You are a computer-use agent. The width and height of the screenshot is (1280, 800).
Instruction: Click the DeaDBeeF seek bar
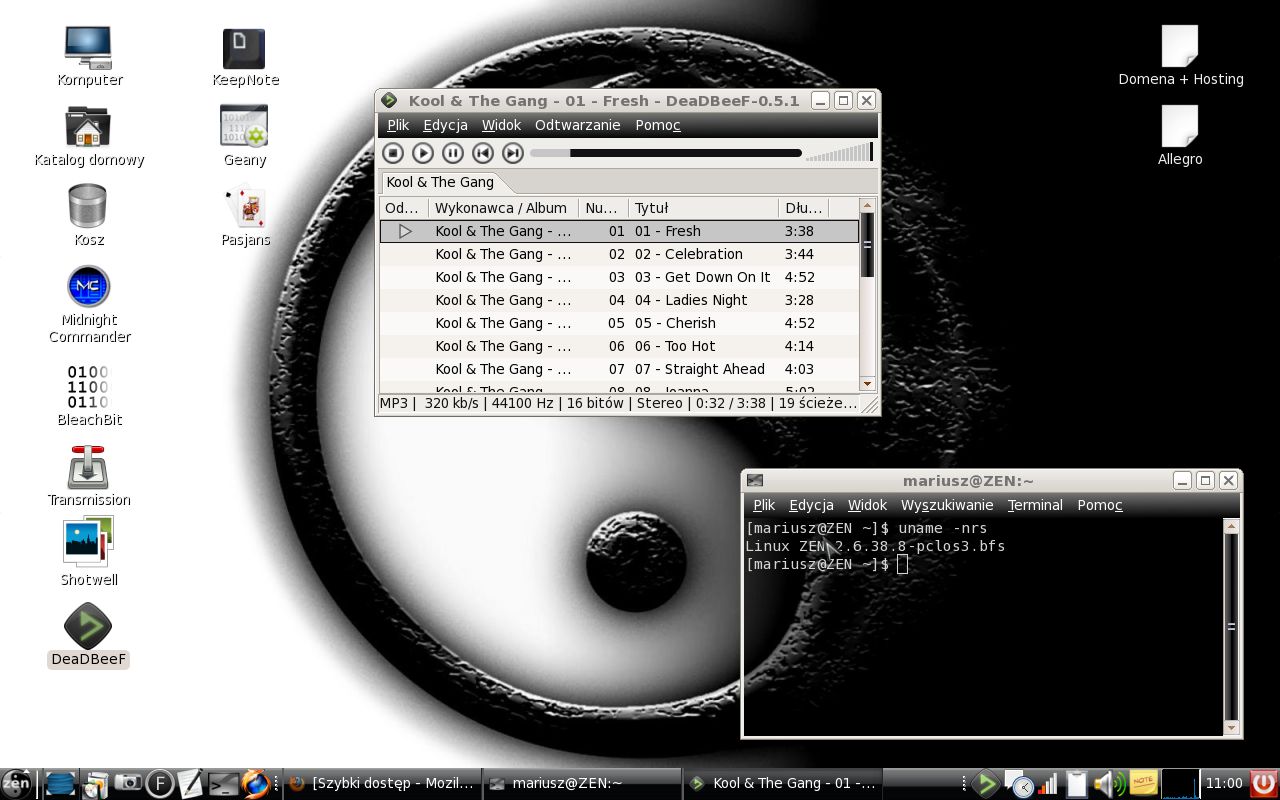(666, 153)
